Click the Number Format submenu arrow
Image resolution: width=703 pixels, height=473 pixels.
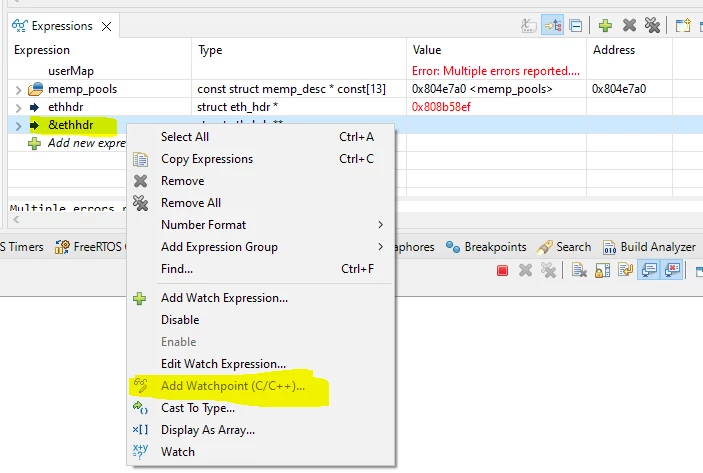point(380,225)
